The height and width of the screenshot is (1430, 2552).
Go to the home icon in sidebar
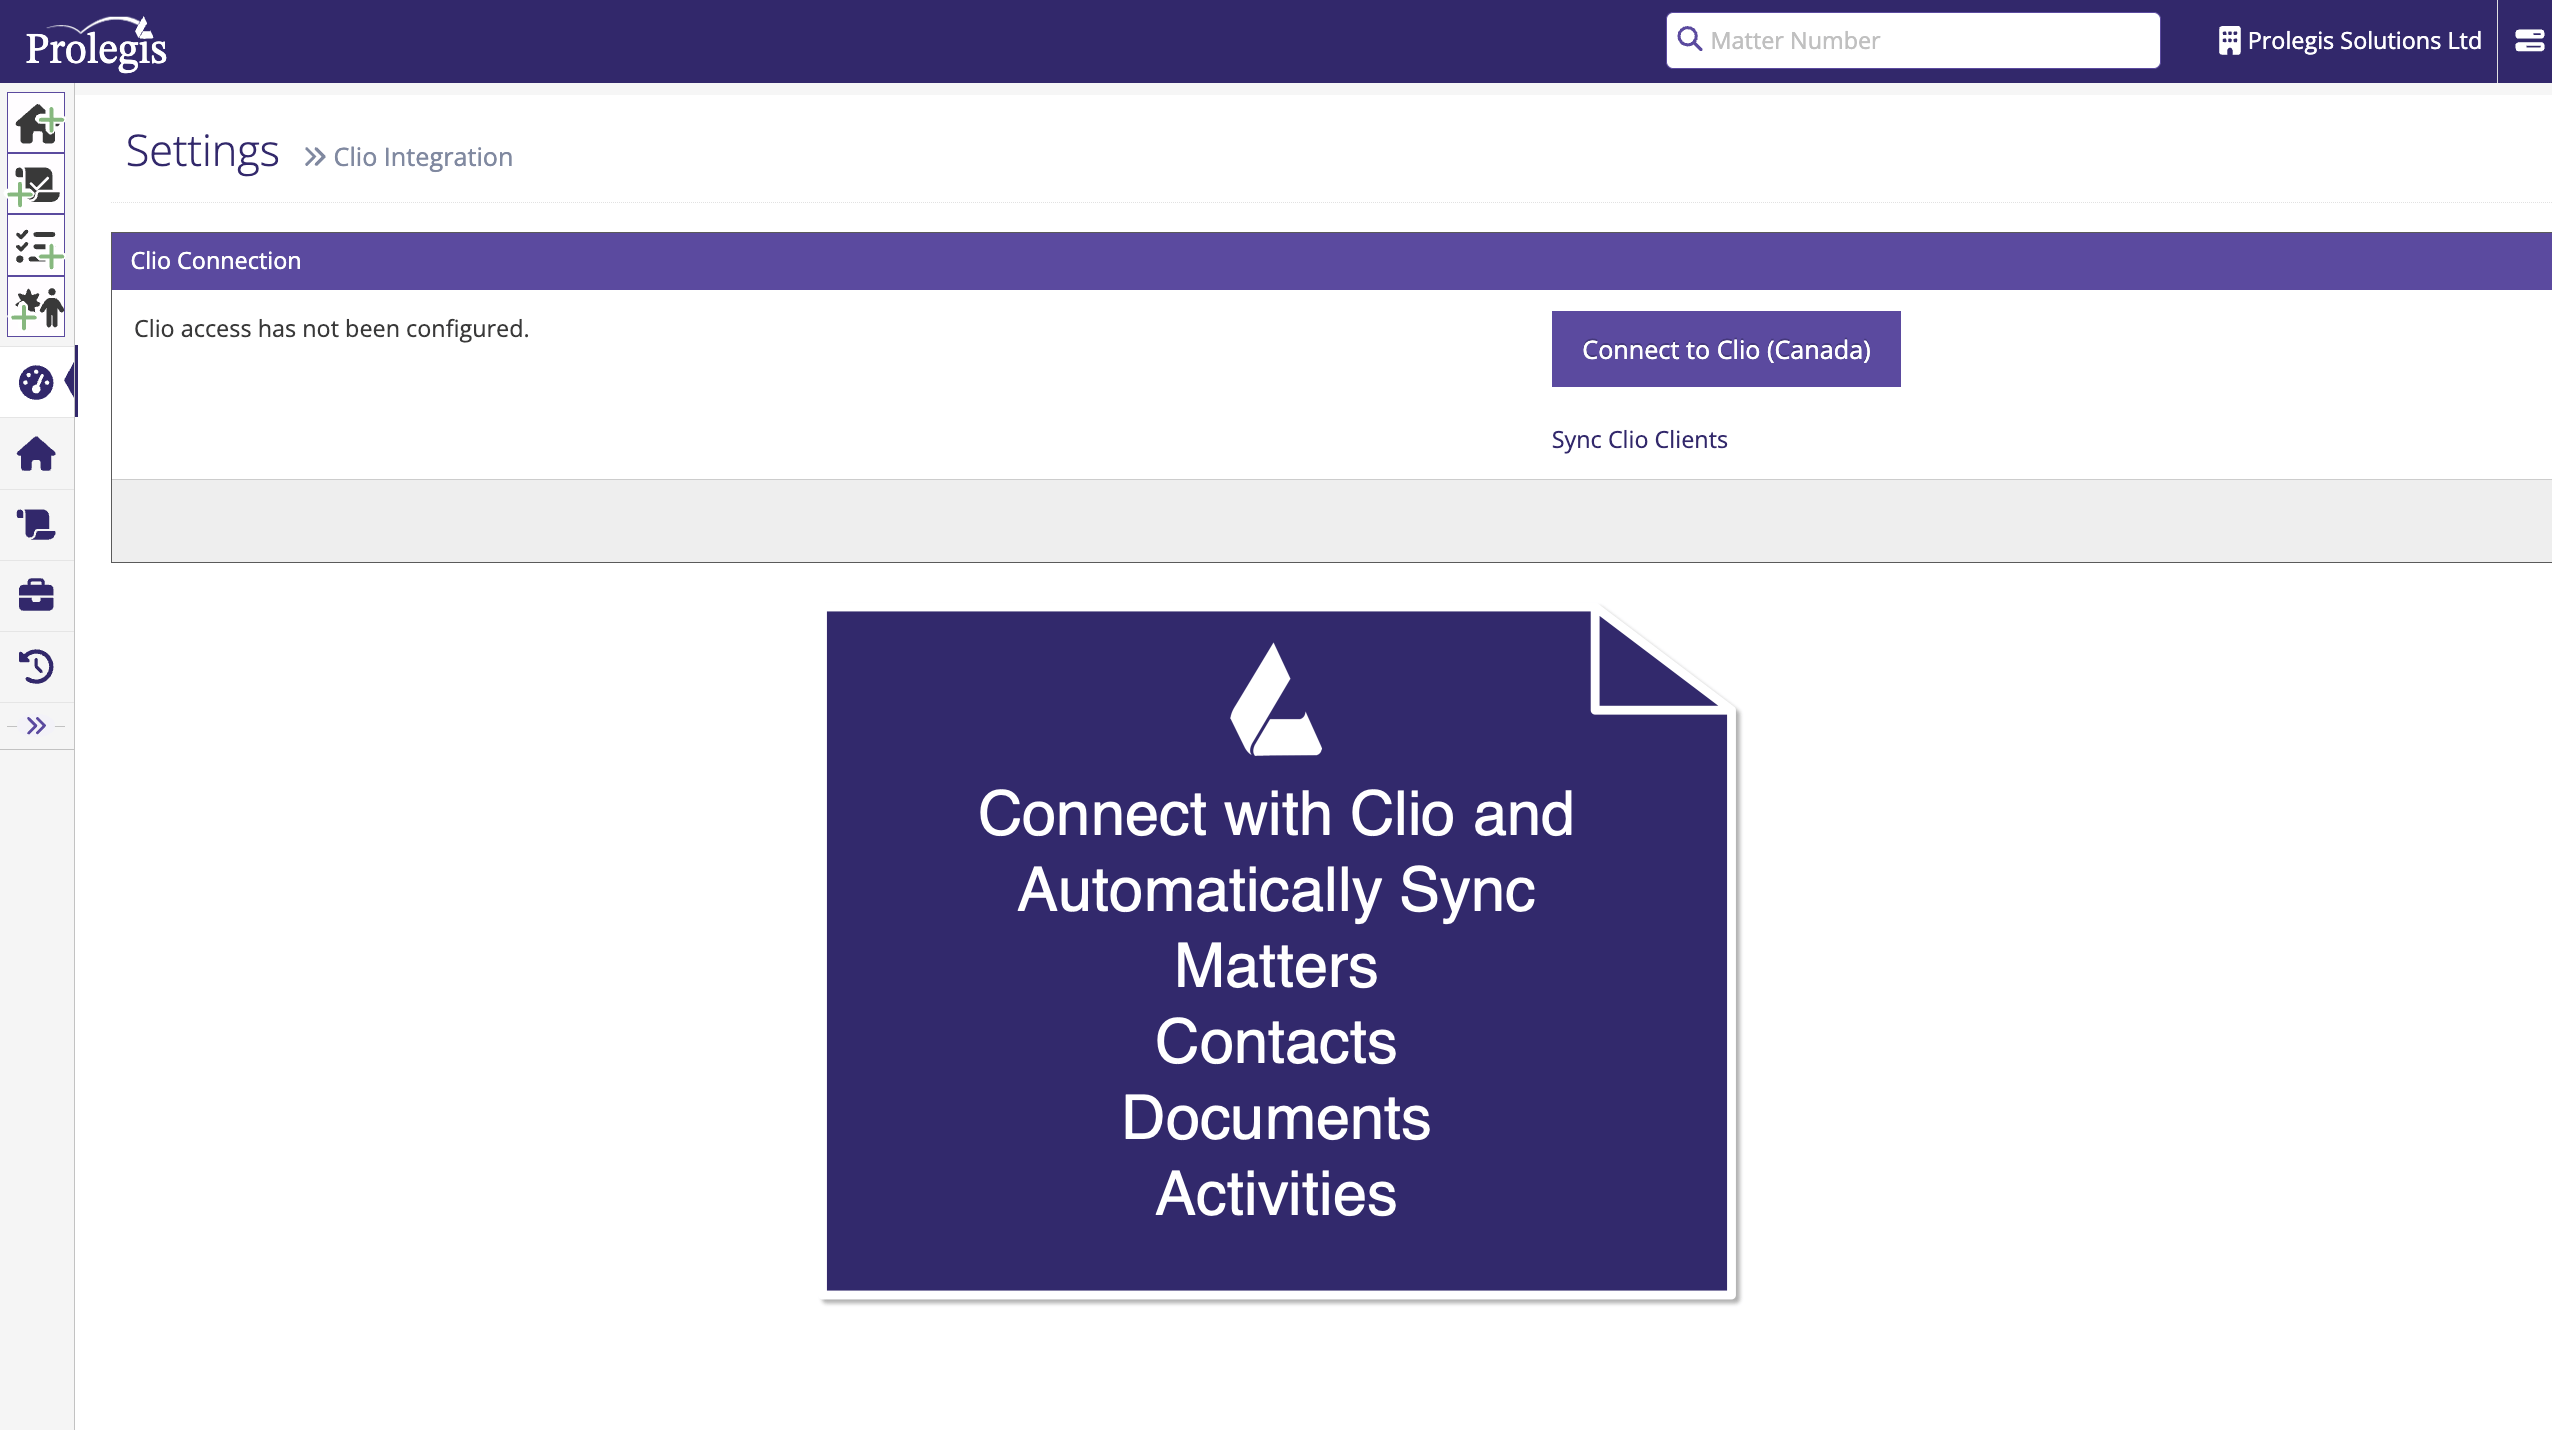36,454
